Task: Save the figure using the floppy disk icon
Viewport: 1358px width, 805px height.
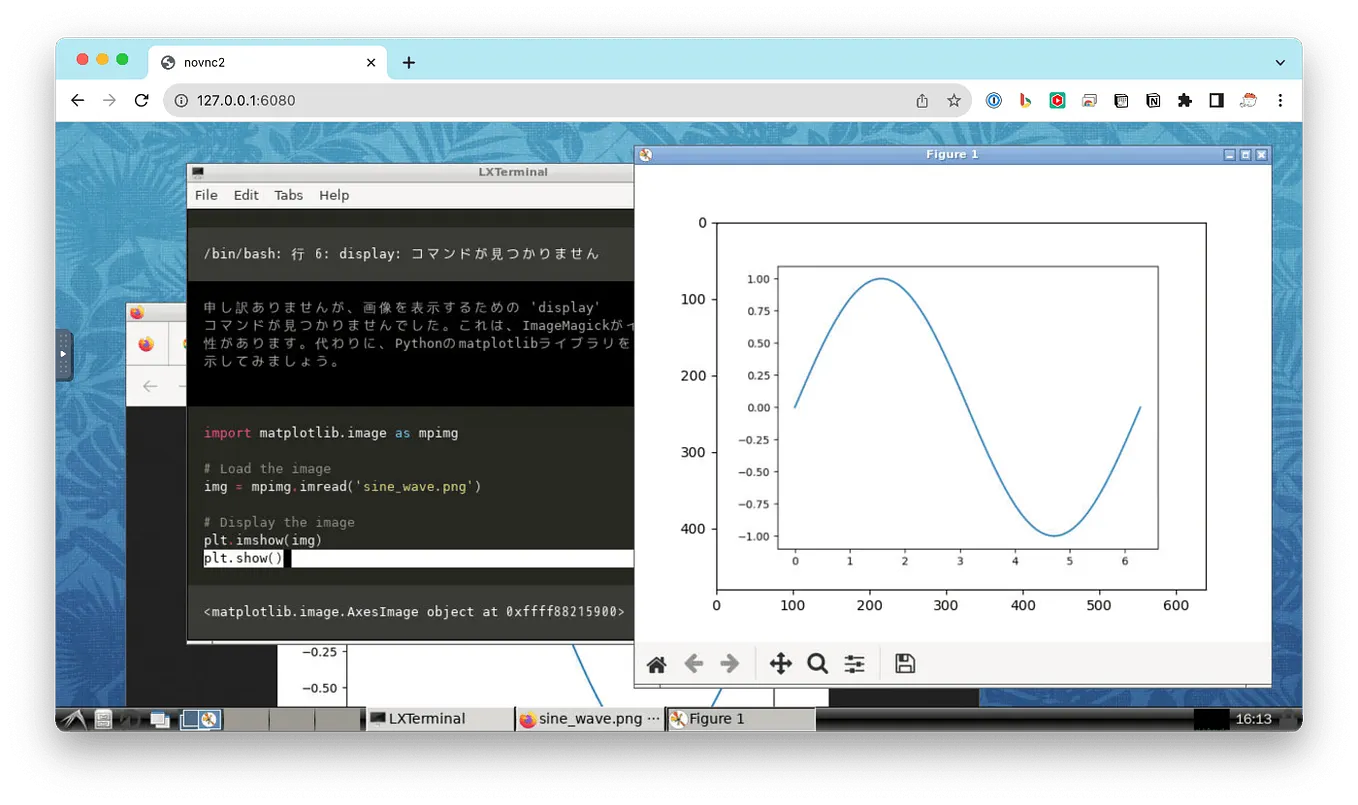Action: [x=904, y=663]
